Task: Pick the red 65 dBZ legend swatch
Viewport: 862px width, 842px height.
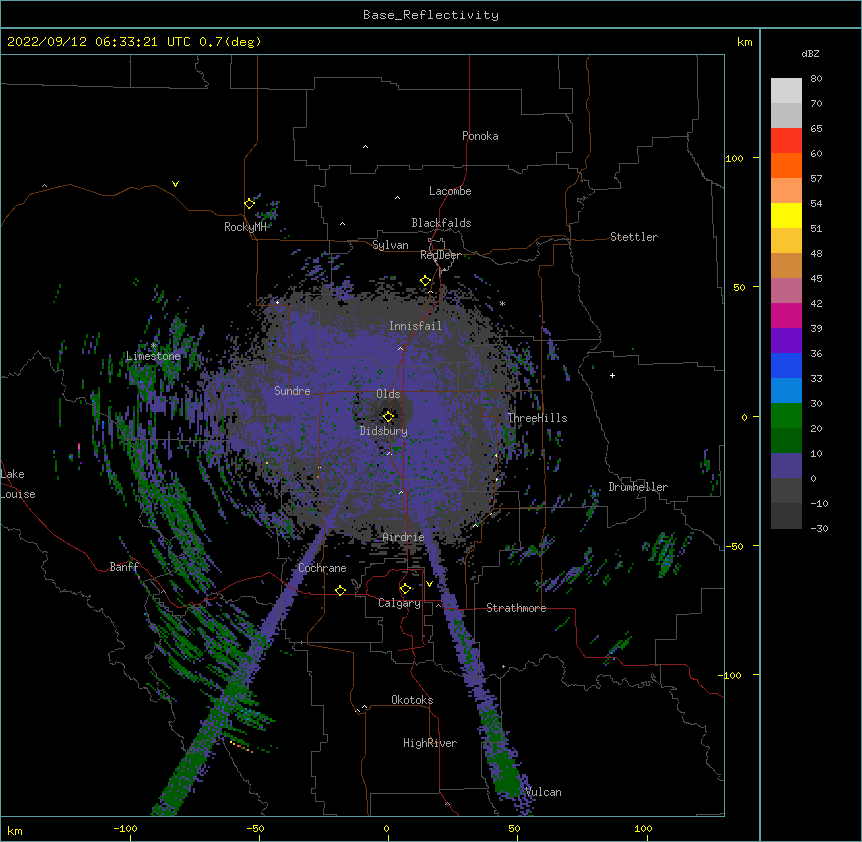Action: [x=786, y=140]
